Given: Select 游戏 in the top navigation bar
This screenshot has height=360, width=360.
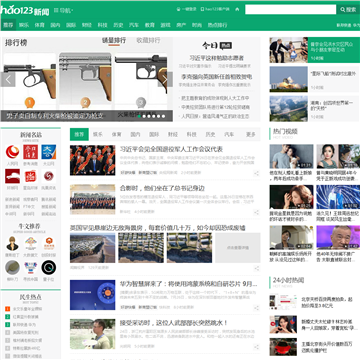Looking at the screenshot, I should coord(165,25).
